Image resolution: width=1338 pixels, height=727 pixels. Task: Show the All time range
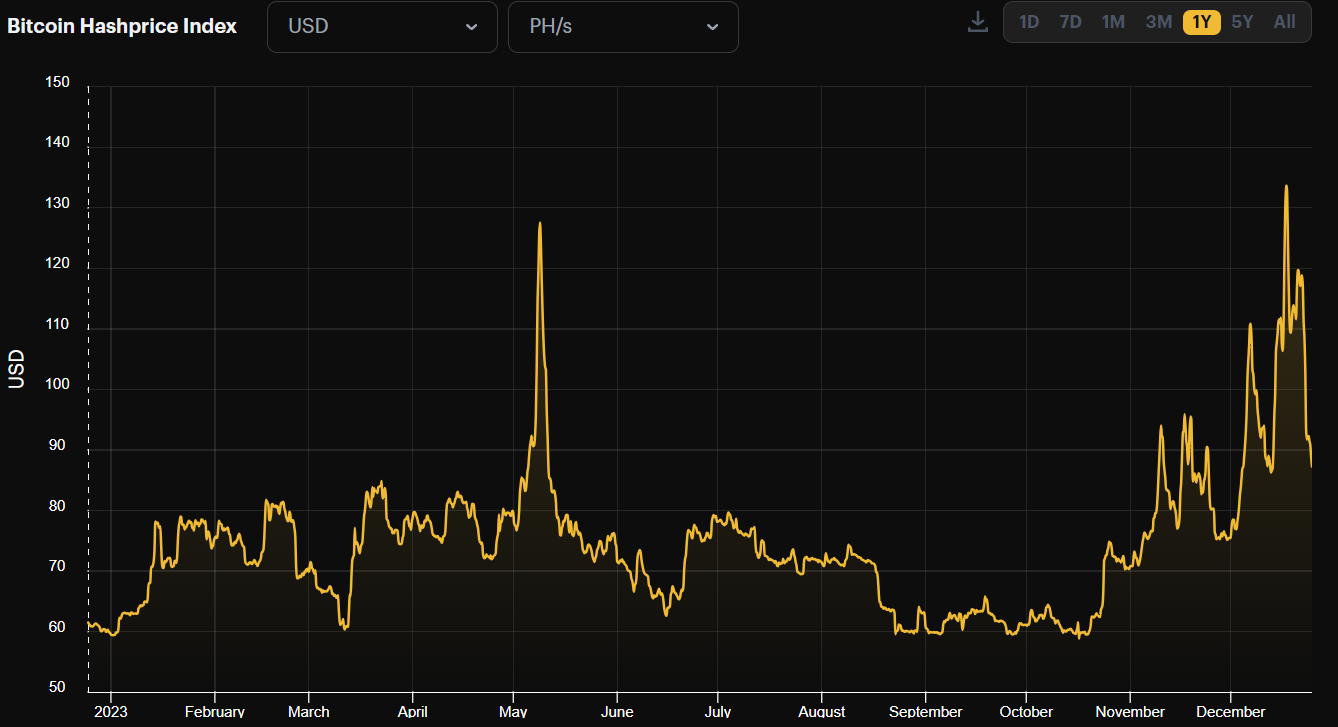(x=1284, y=22)
